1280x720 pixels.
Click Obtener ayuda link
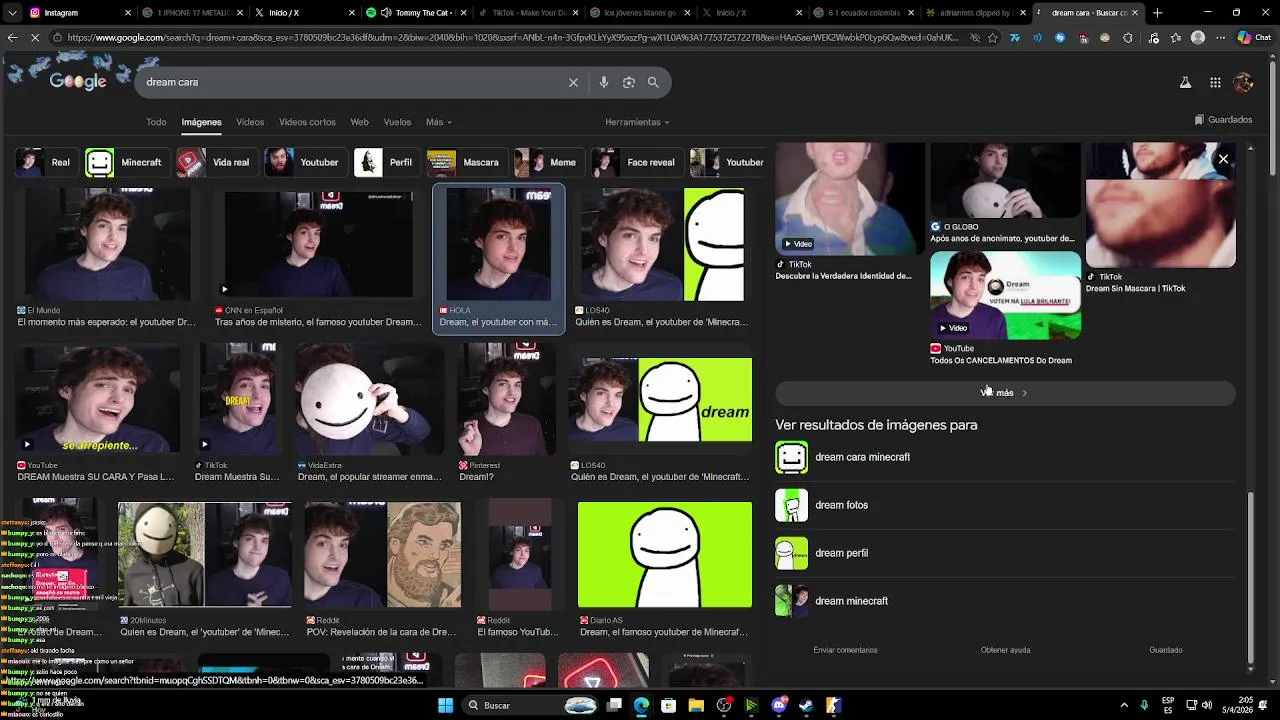coord(1005,650)
